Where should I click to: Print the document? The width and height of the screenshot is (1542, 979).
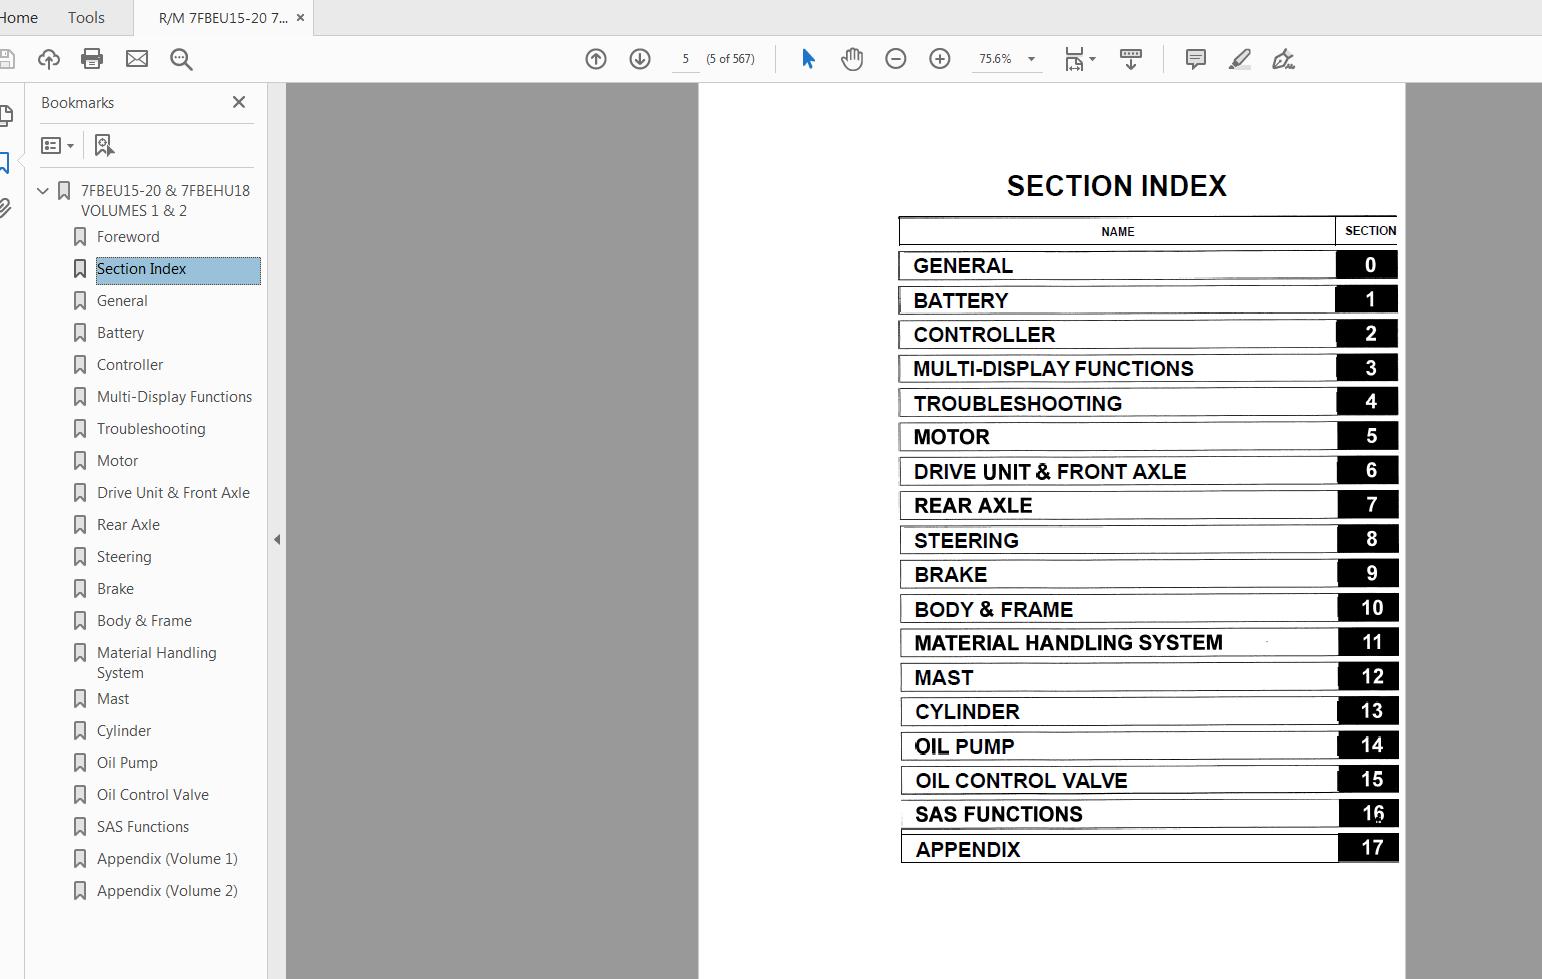pyautogui.click(x=92, y=59)
